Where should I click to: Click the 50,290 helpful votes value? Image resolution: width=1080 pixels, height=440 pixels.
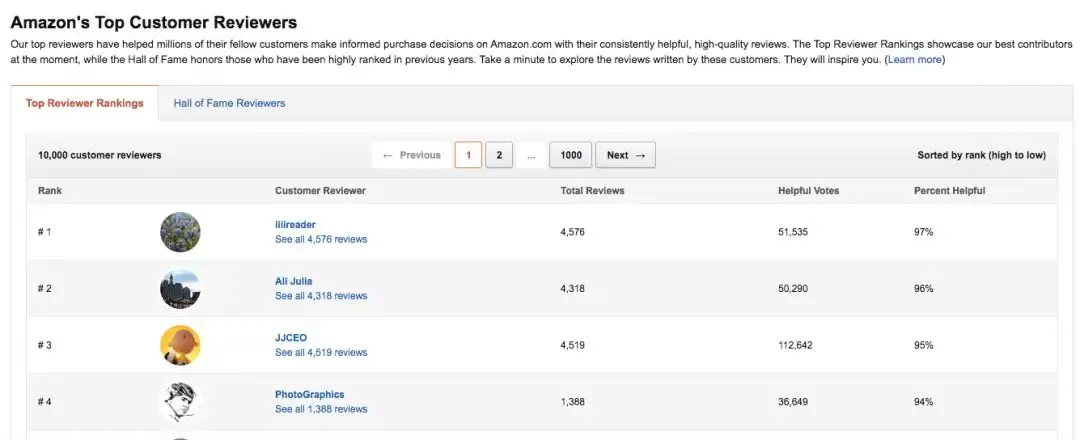click(793, 289)
